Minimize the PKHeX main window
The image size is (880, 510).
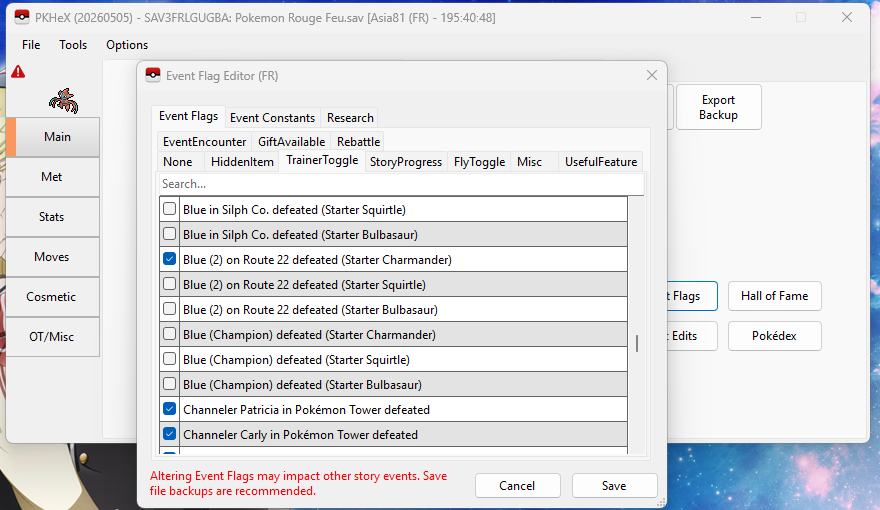coord(756,17)
